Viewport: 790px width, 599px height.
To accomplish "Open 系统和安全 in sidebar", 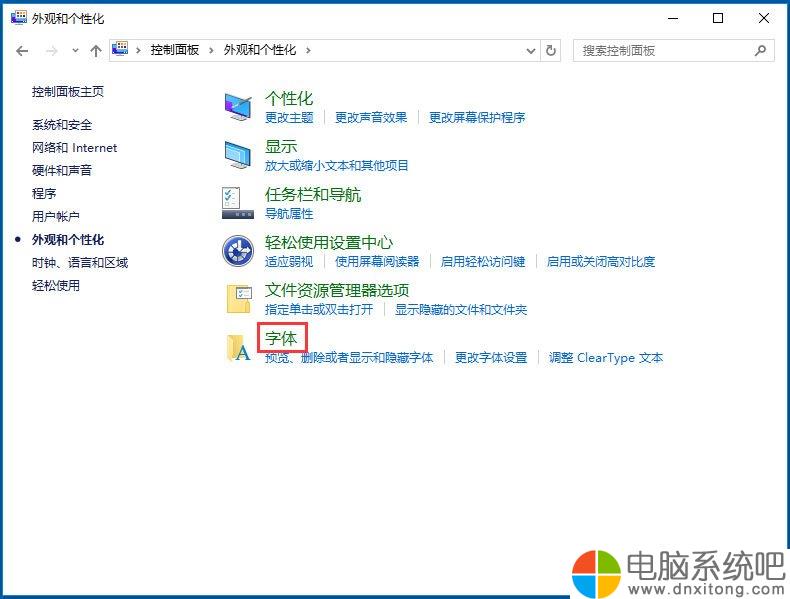I will pyautogui.click(x=62, y=124).
